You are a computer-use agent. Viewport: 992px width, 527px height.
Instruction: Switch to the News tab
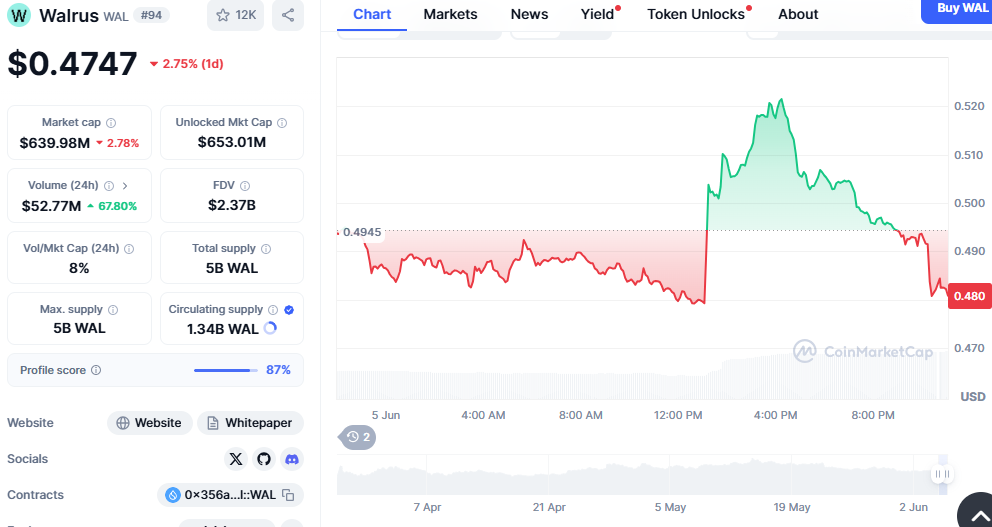click(x=530, y=14)
